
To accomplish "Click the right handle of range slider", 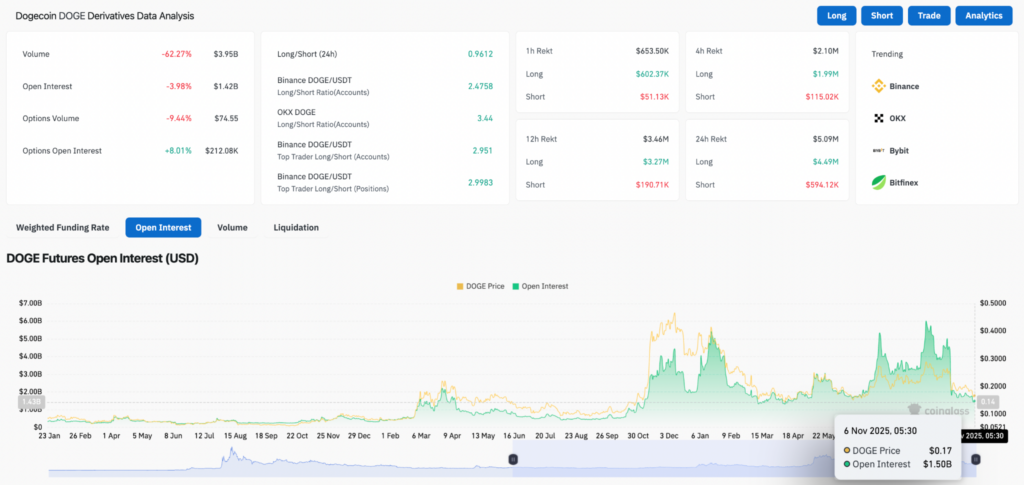I will pos(975,459).
